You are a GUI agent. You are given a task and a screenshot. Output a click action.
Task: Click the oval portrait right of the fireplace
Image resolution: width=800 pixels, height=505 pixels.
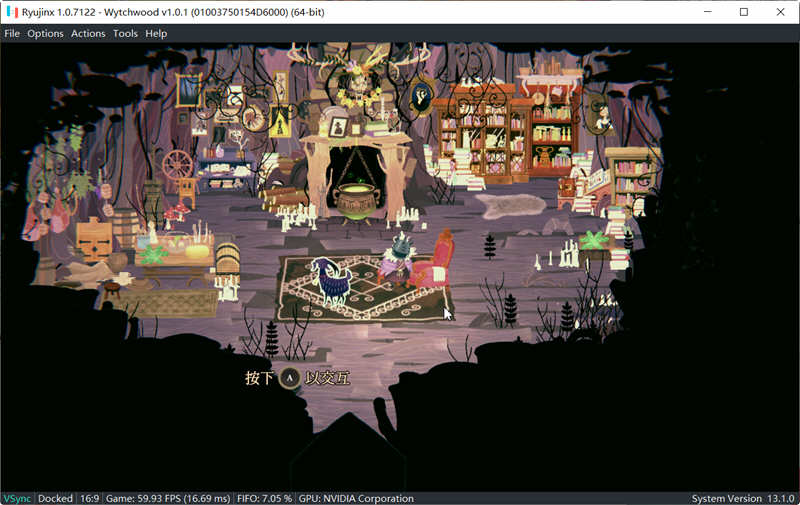point(421,97)
